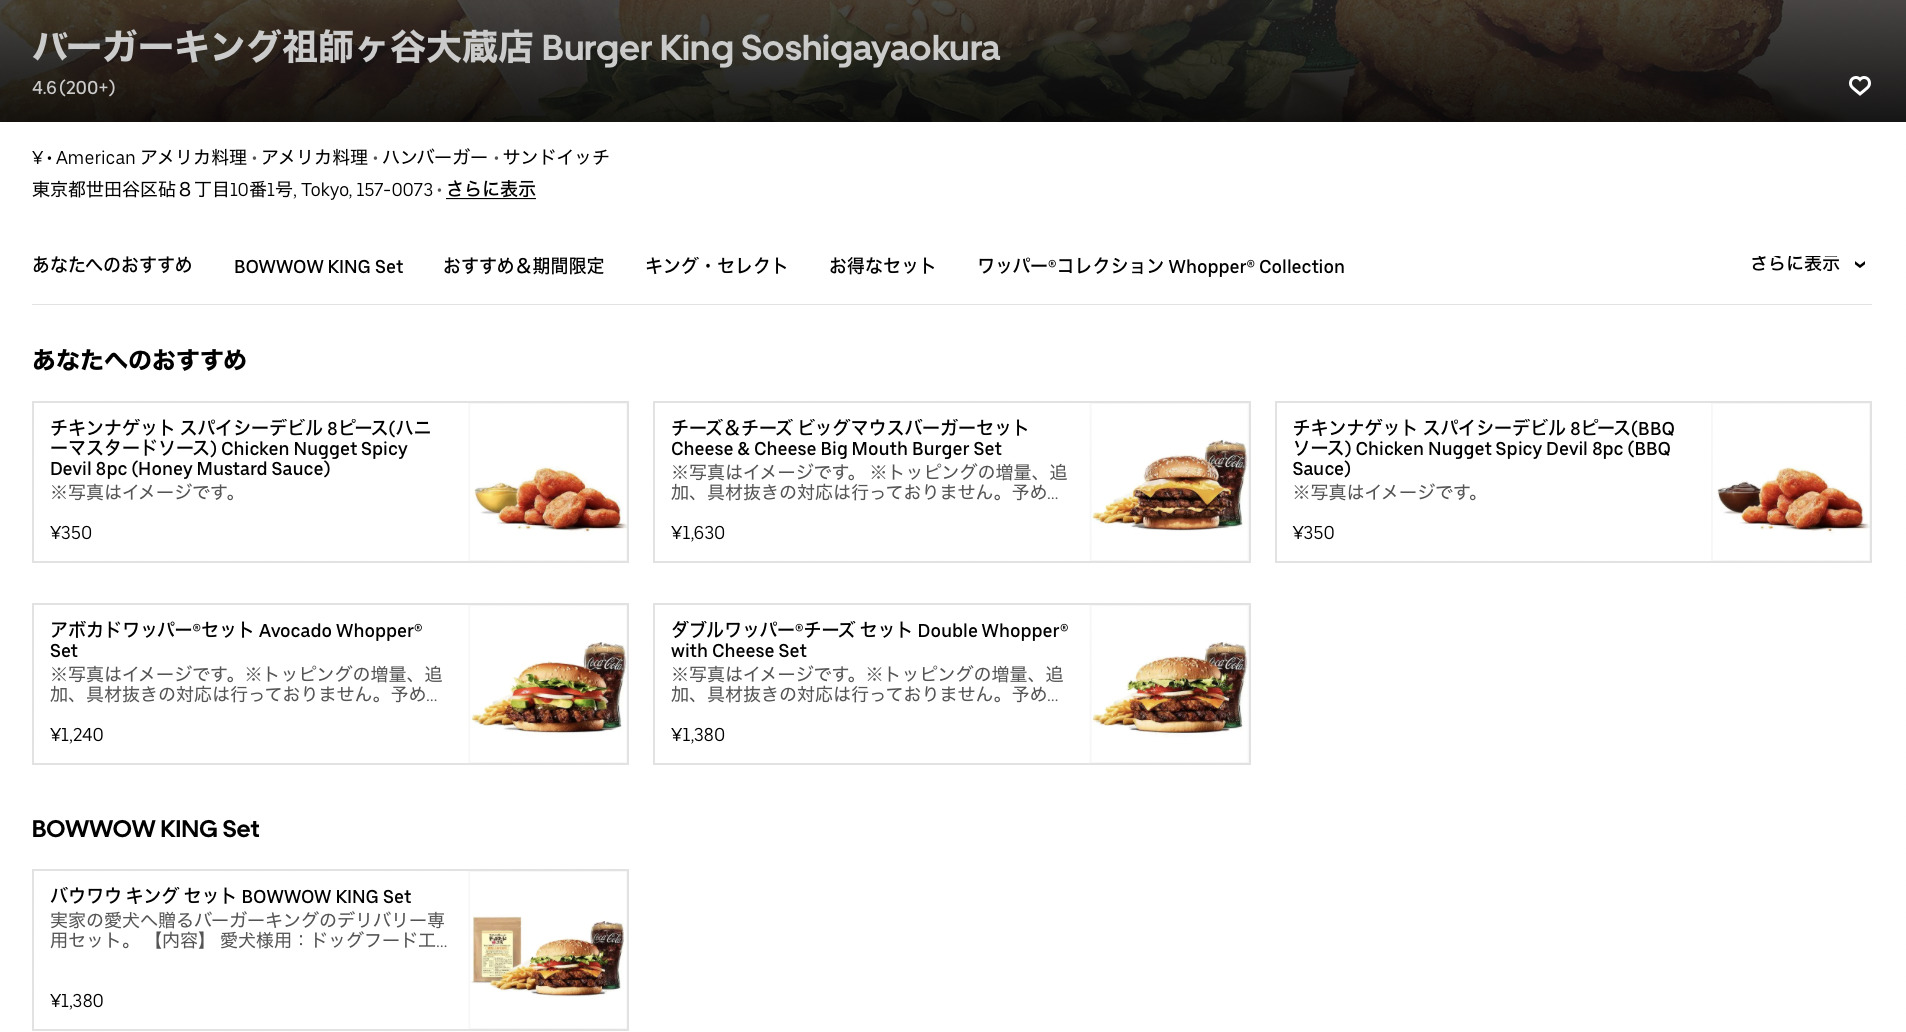Viewport: 1906px width, 1032px height.
Task: Expand the さらに表示 categories dropdown
Action: (1808, 264)
